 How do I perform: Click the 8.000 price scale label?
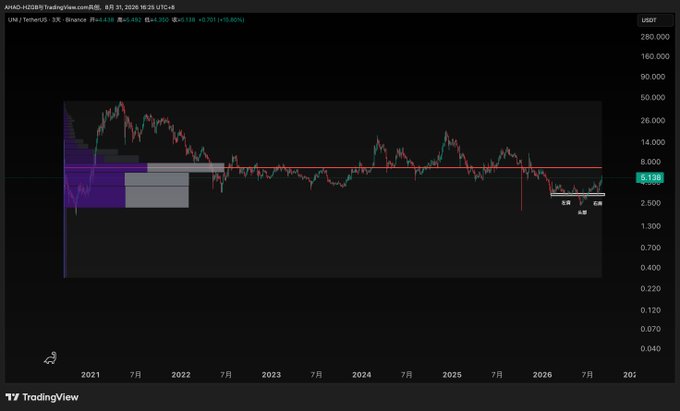651,162
